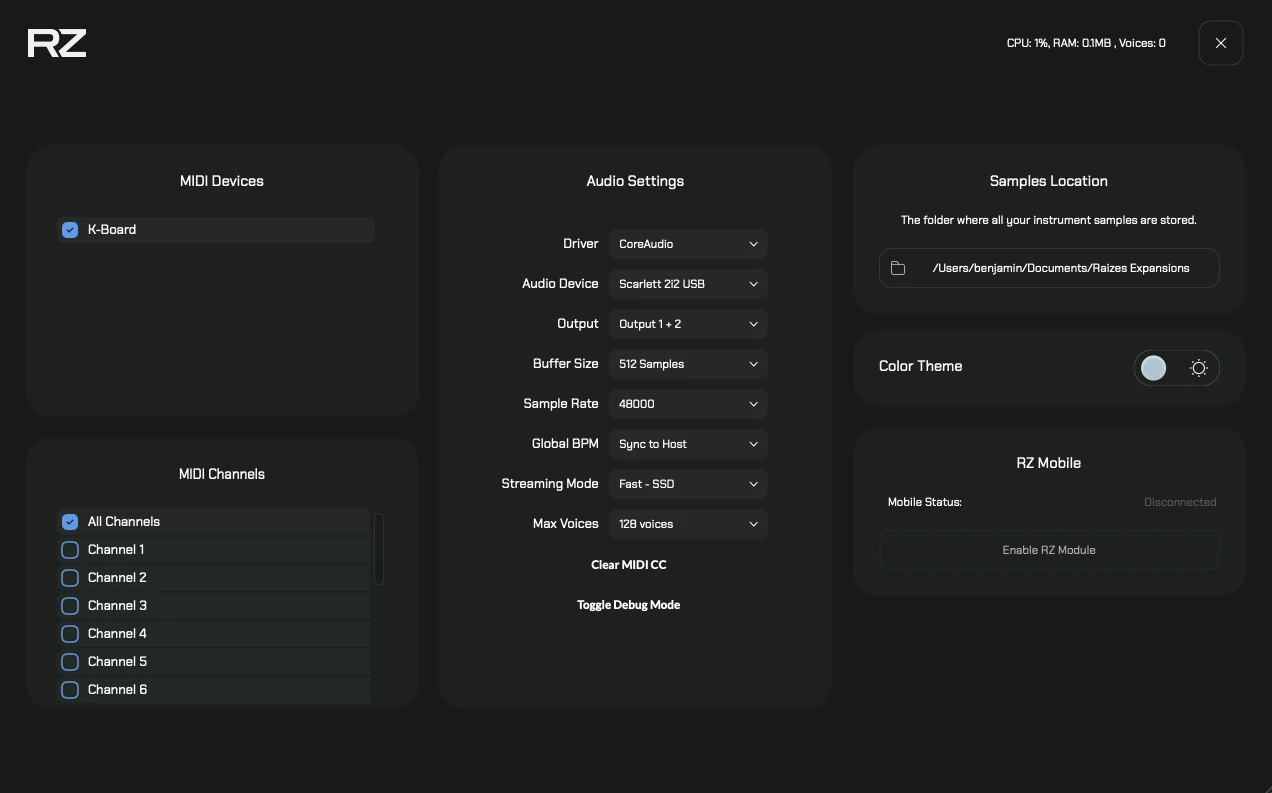
Task: Open the Max Voices dropdown
Action: (687, 523)
